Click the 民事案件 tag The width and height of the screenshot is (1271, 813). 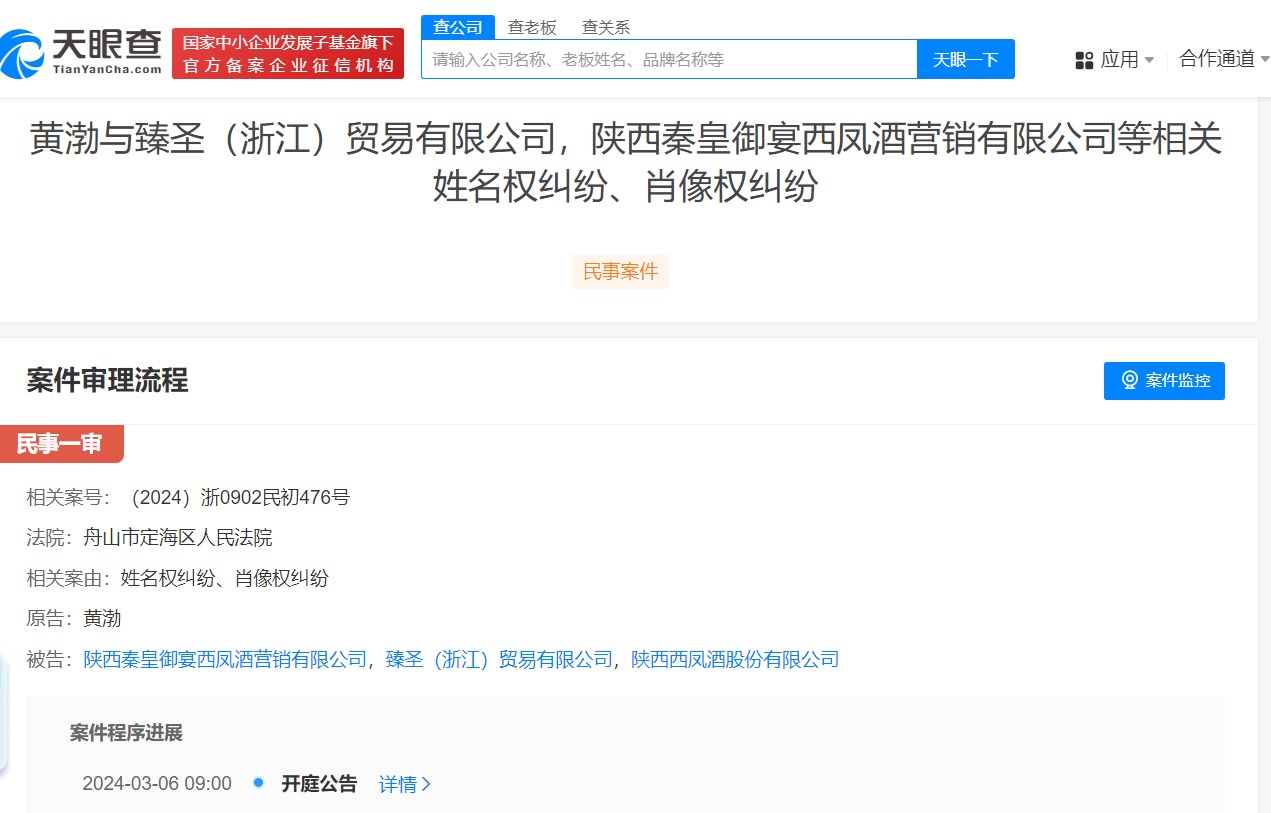click(x=620, y=271)
